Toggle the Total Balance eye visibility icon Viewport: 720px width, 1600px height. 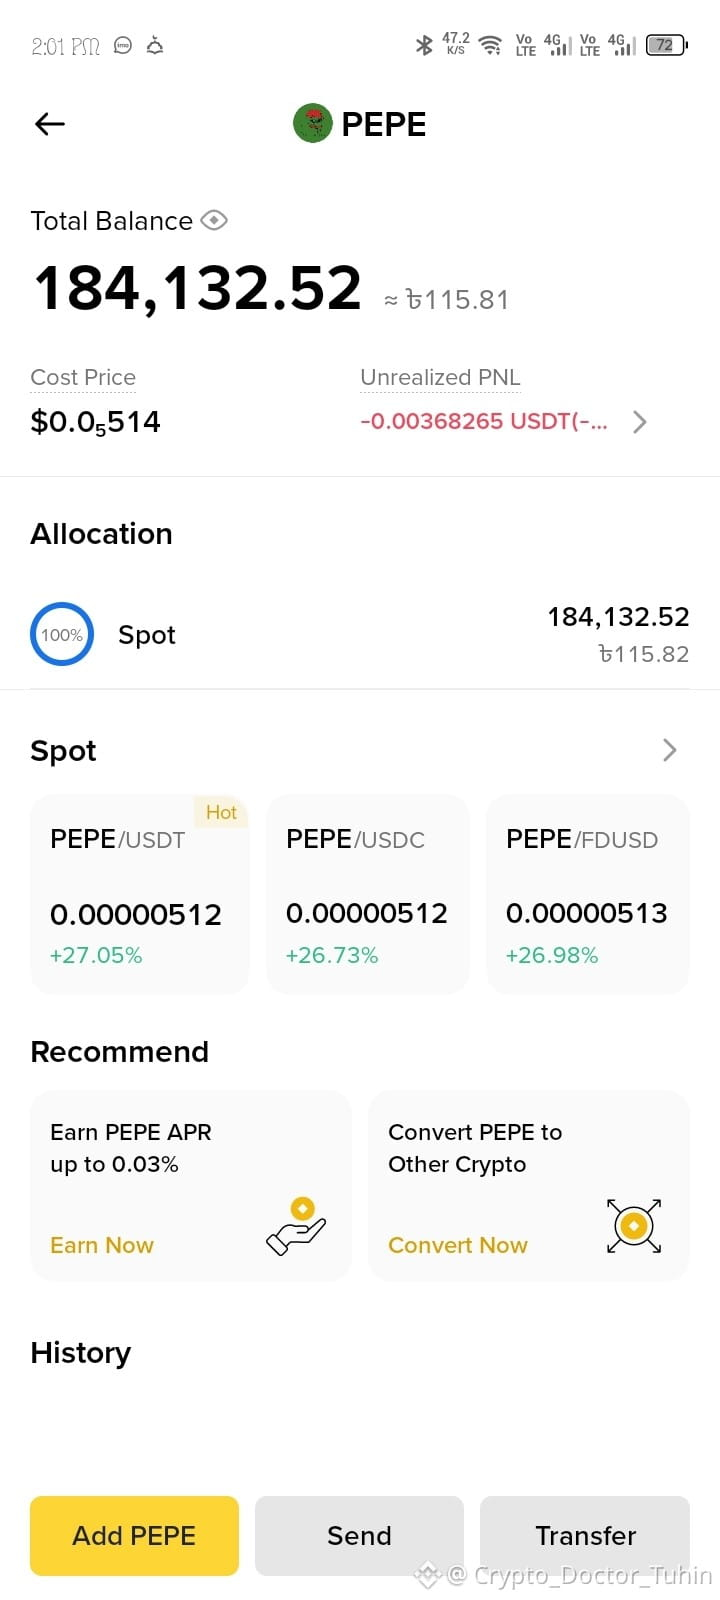point(214,220)
